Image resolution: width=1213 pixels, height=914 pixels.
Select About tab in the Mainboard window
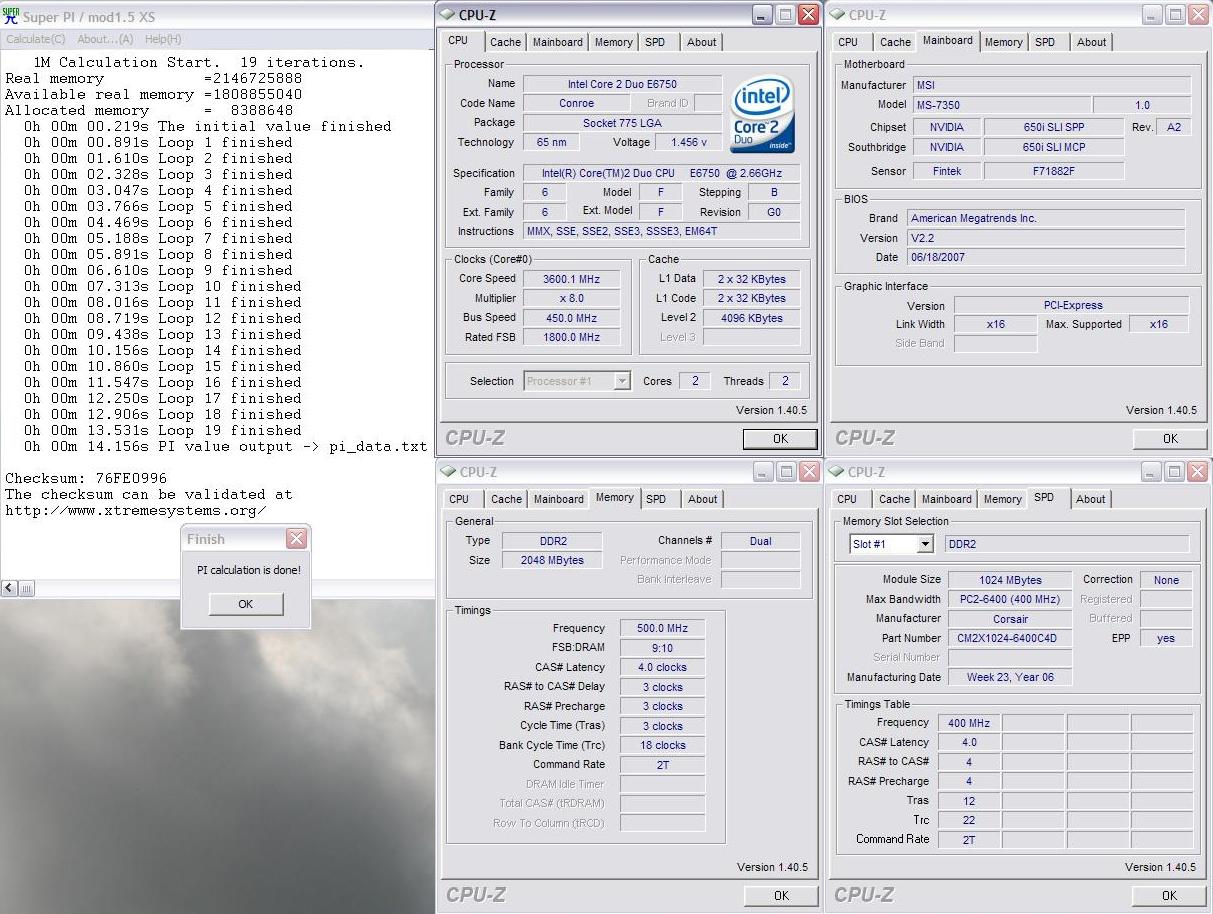(x=1092, y=42)
